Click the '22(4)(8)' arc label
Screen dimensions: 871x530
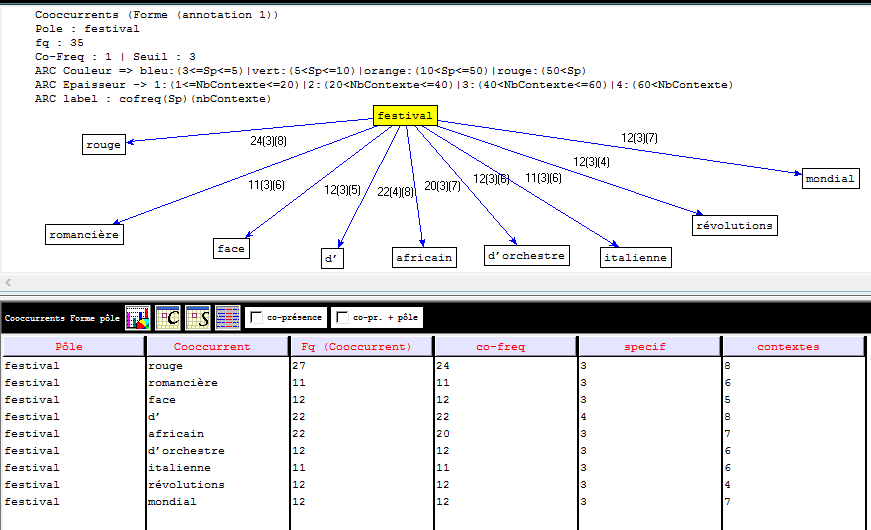click(x=396, y=192)
